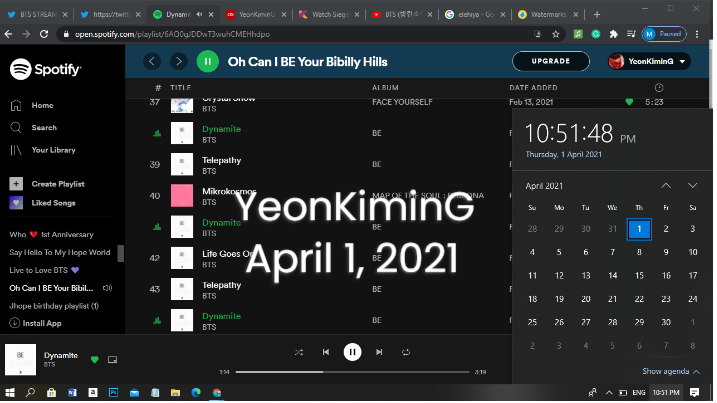Click the UPGRADE button
This screenshot has width=717, height=403.
click(552, 61)
